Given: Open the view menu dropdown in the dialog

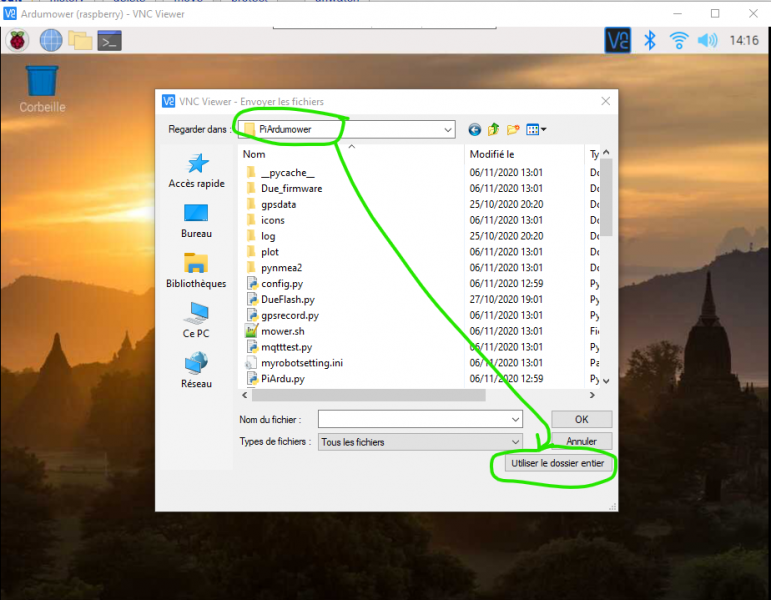Looking at the screenshot, I should [x=536, y=129].
